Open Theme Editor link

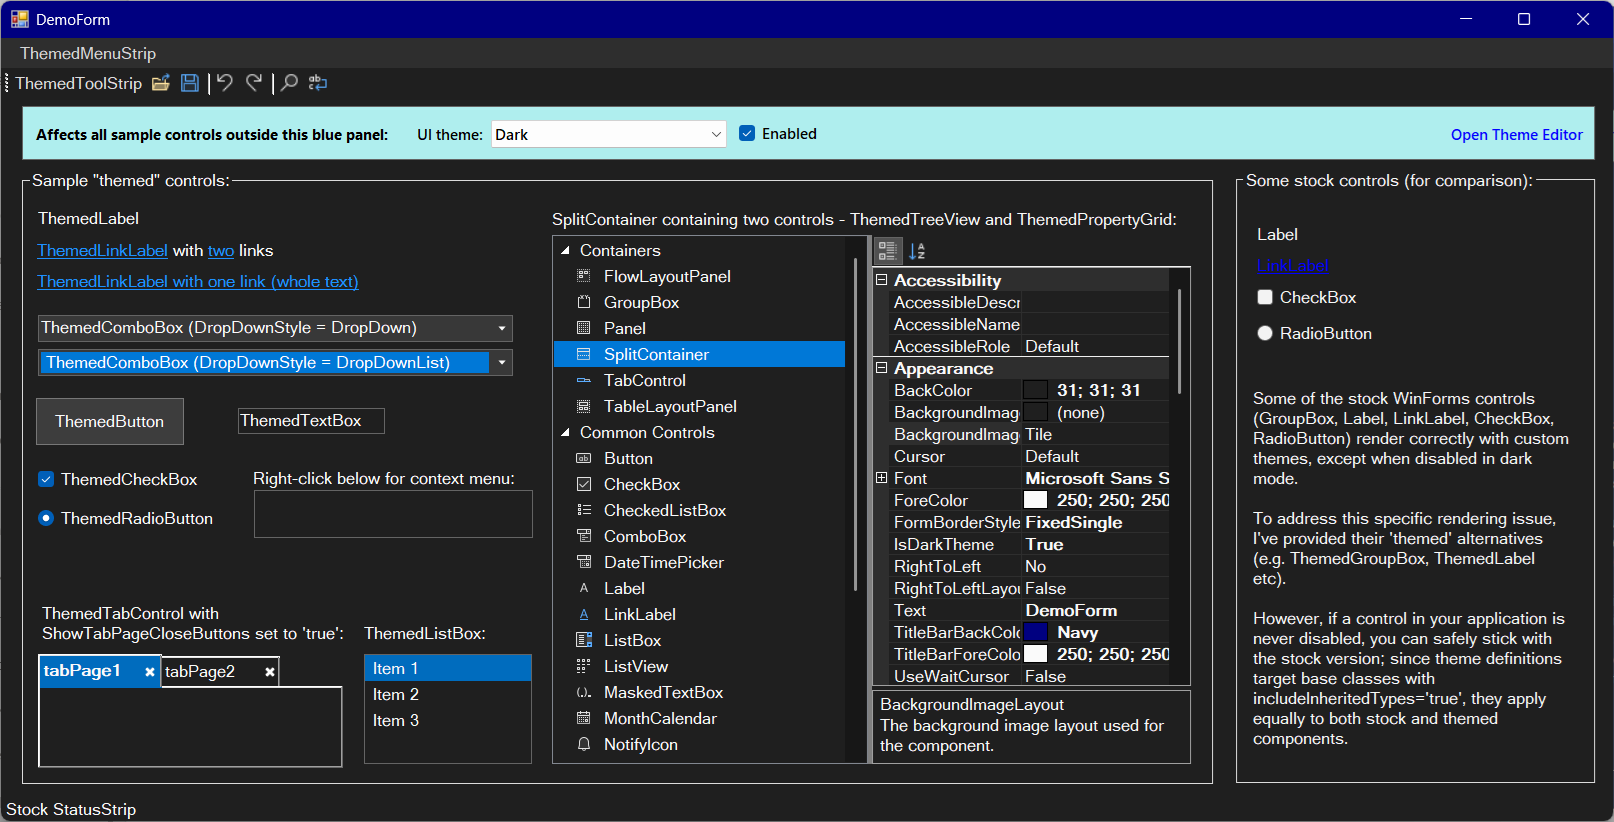click(1516, 135)
